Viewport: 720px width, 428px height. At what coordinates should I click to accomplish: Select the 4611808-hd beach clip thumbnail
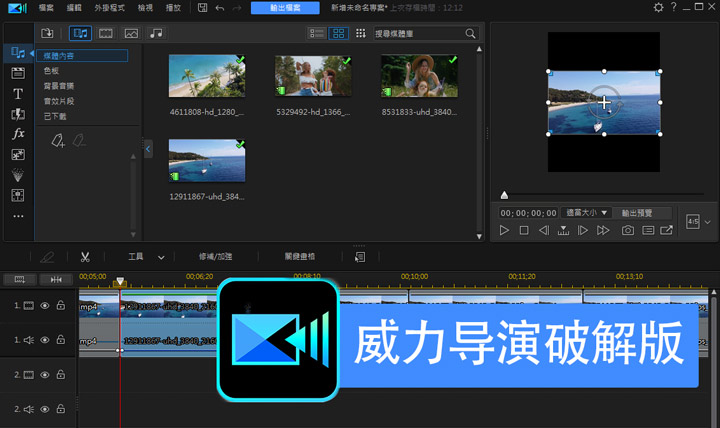tap(207, 76)
